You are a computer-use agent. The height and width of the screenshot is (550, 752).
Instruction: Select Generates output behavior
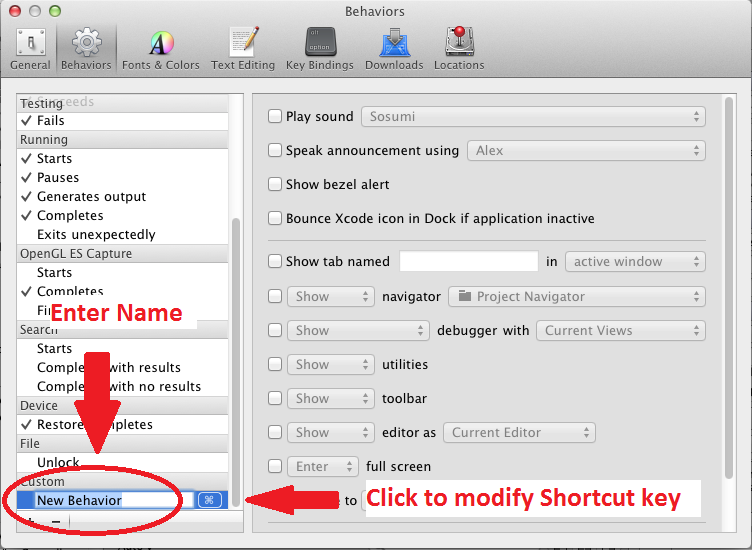[122, 197]
